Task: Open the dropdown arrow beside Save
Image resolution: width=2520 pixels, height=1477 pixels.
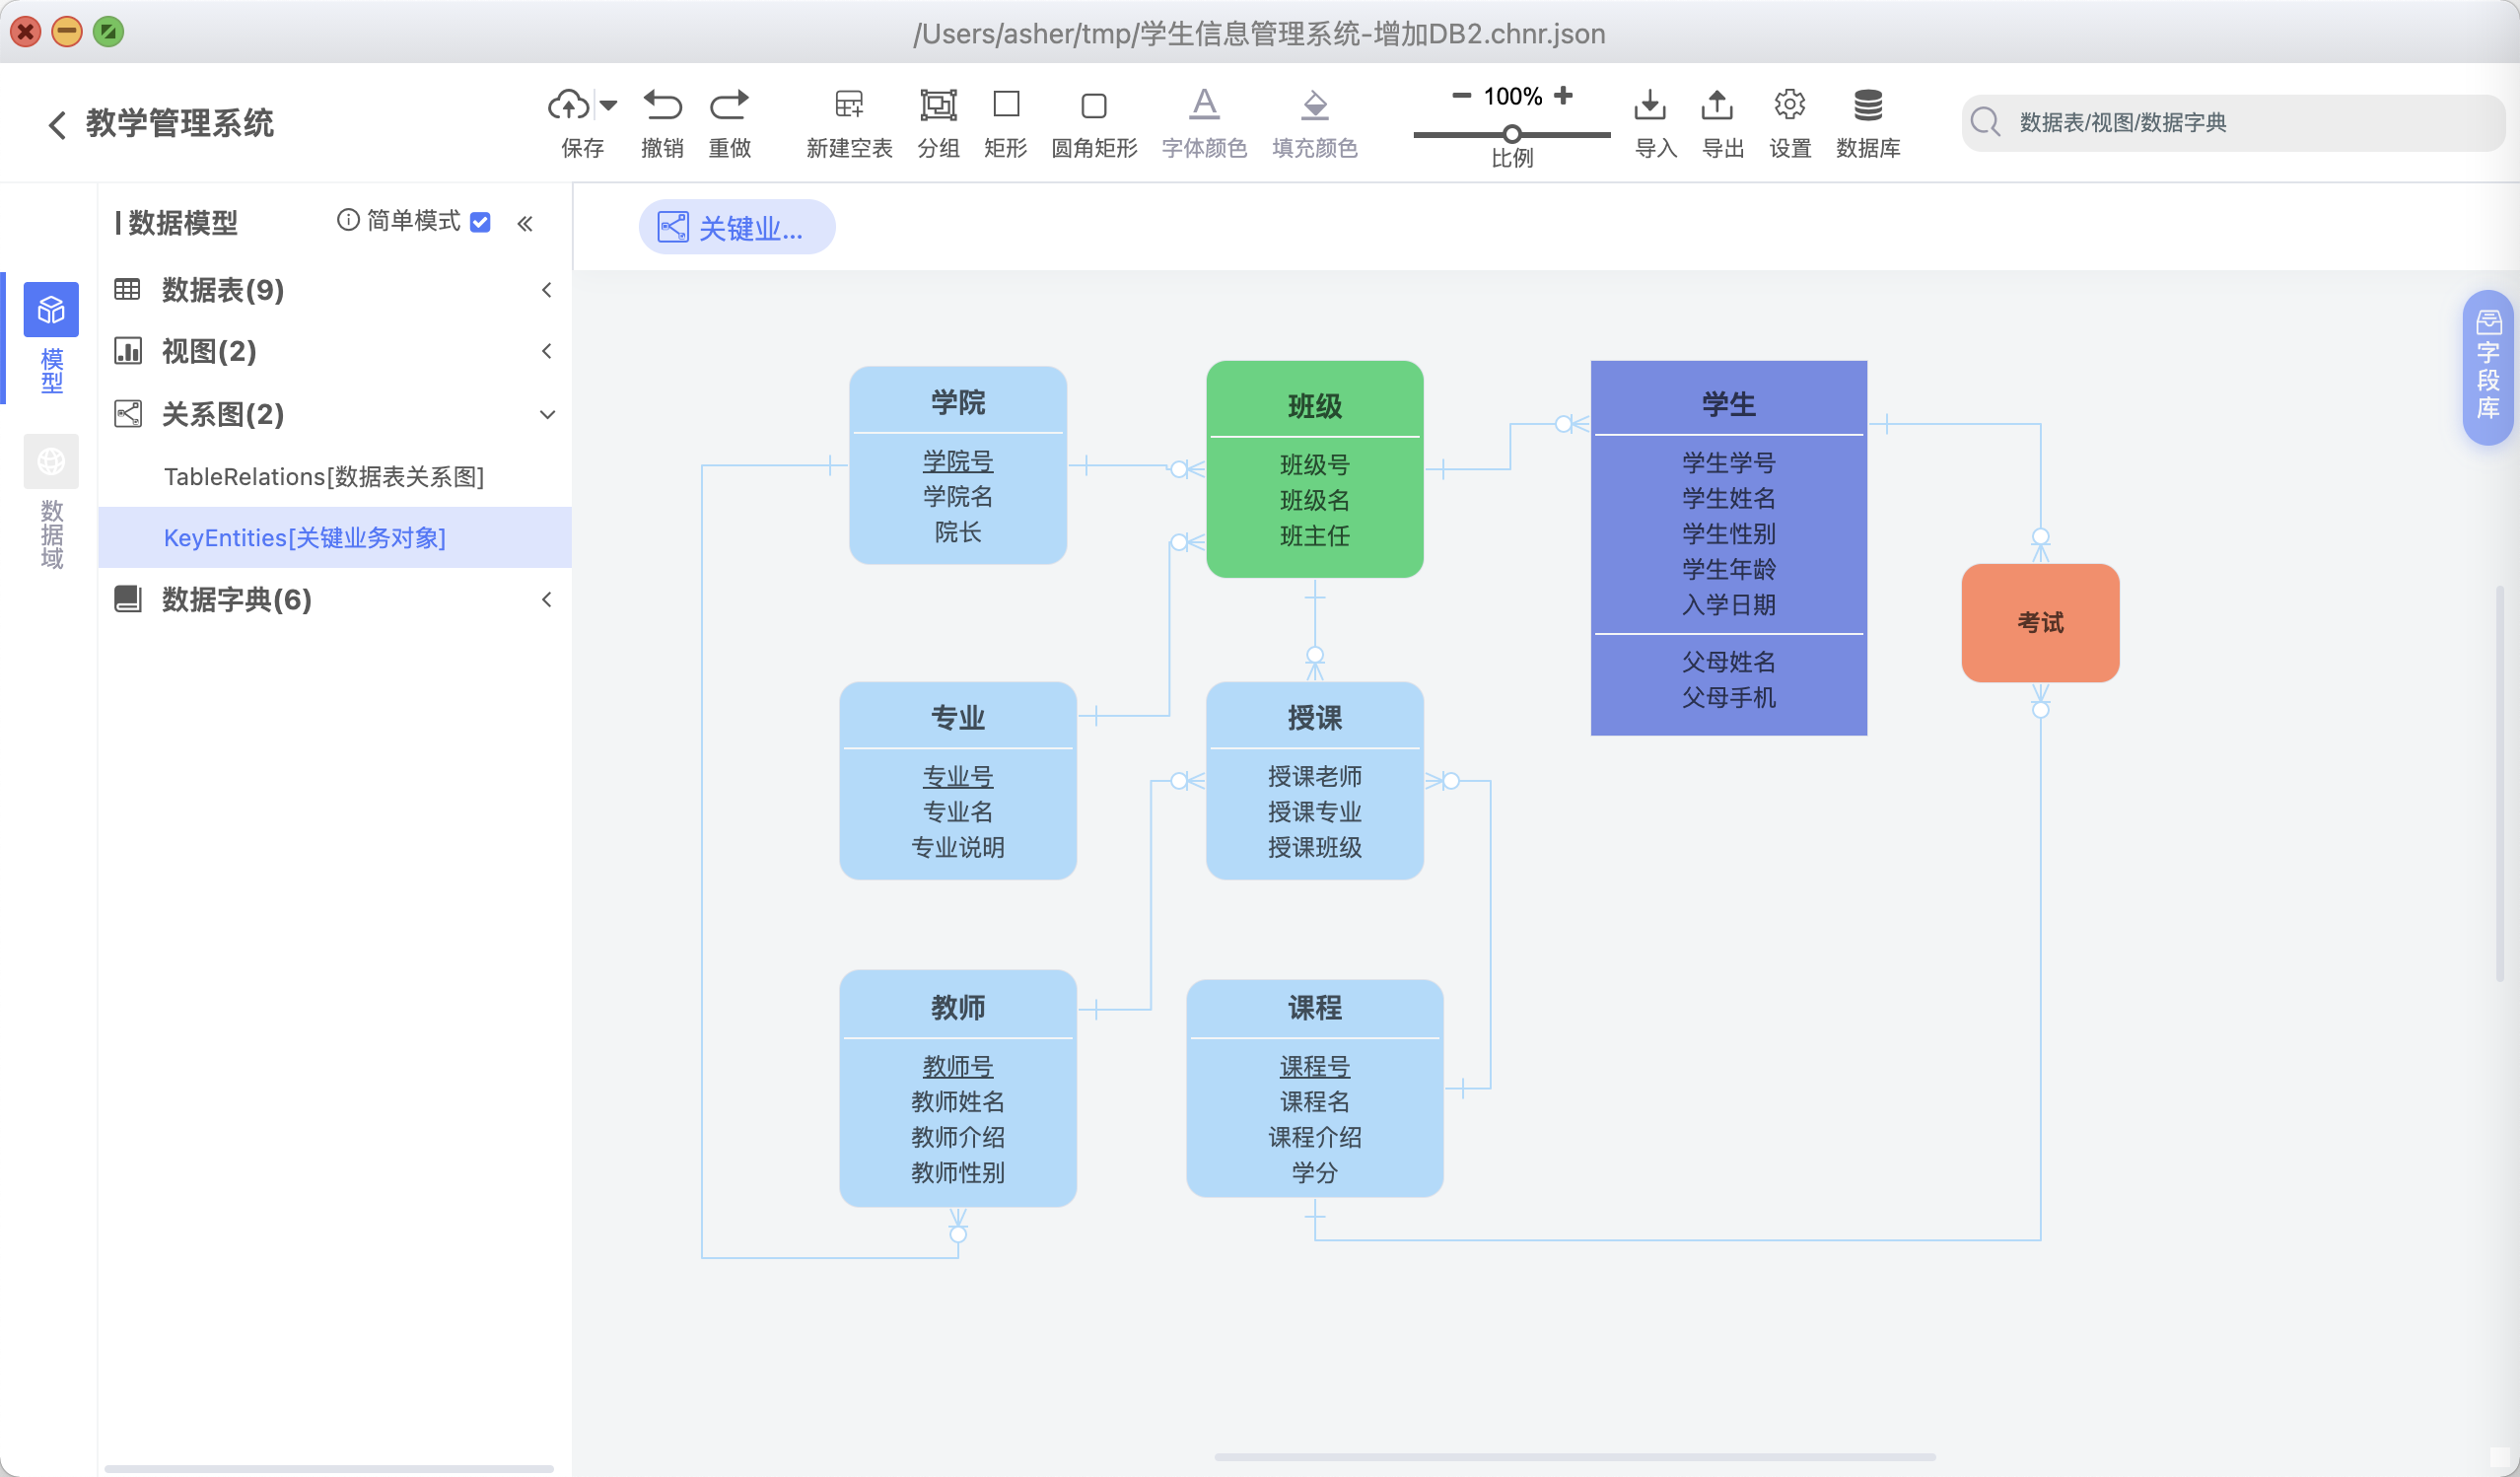Action: (608, 105)
